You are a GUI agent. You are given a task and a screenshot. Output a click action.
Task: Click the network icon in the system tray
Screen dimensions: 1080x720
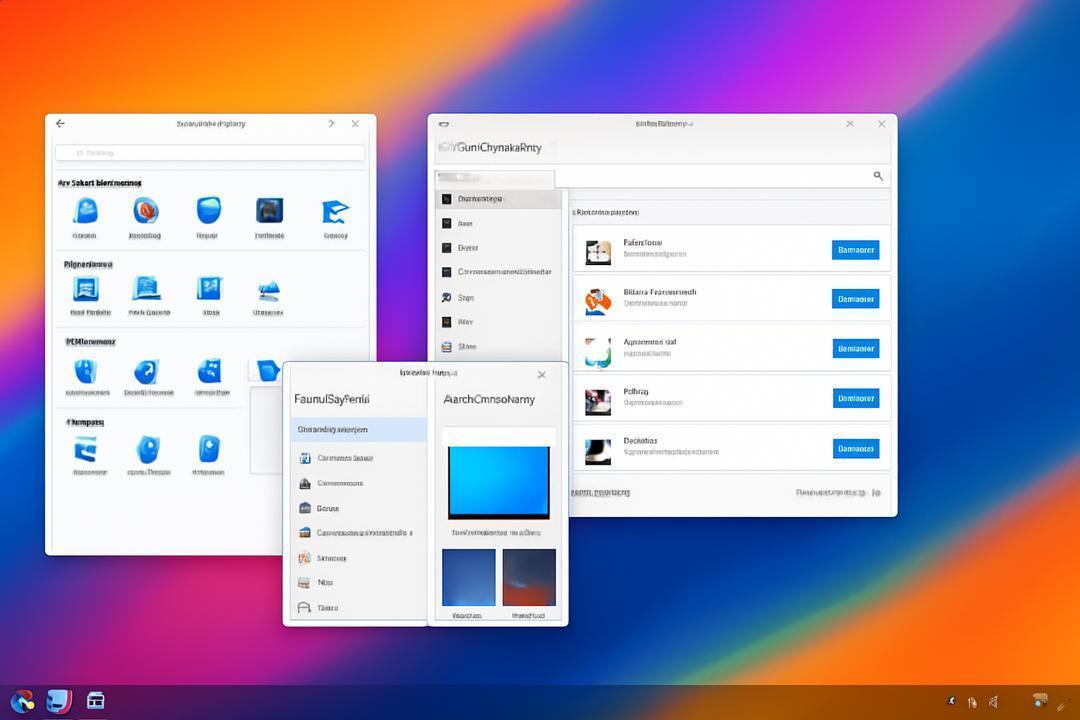pyautogui.click(x=972, y=703)
